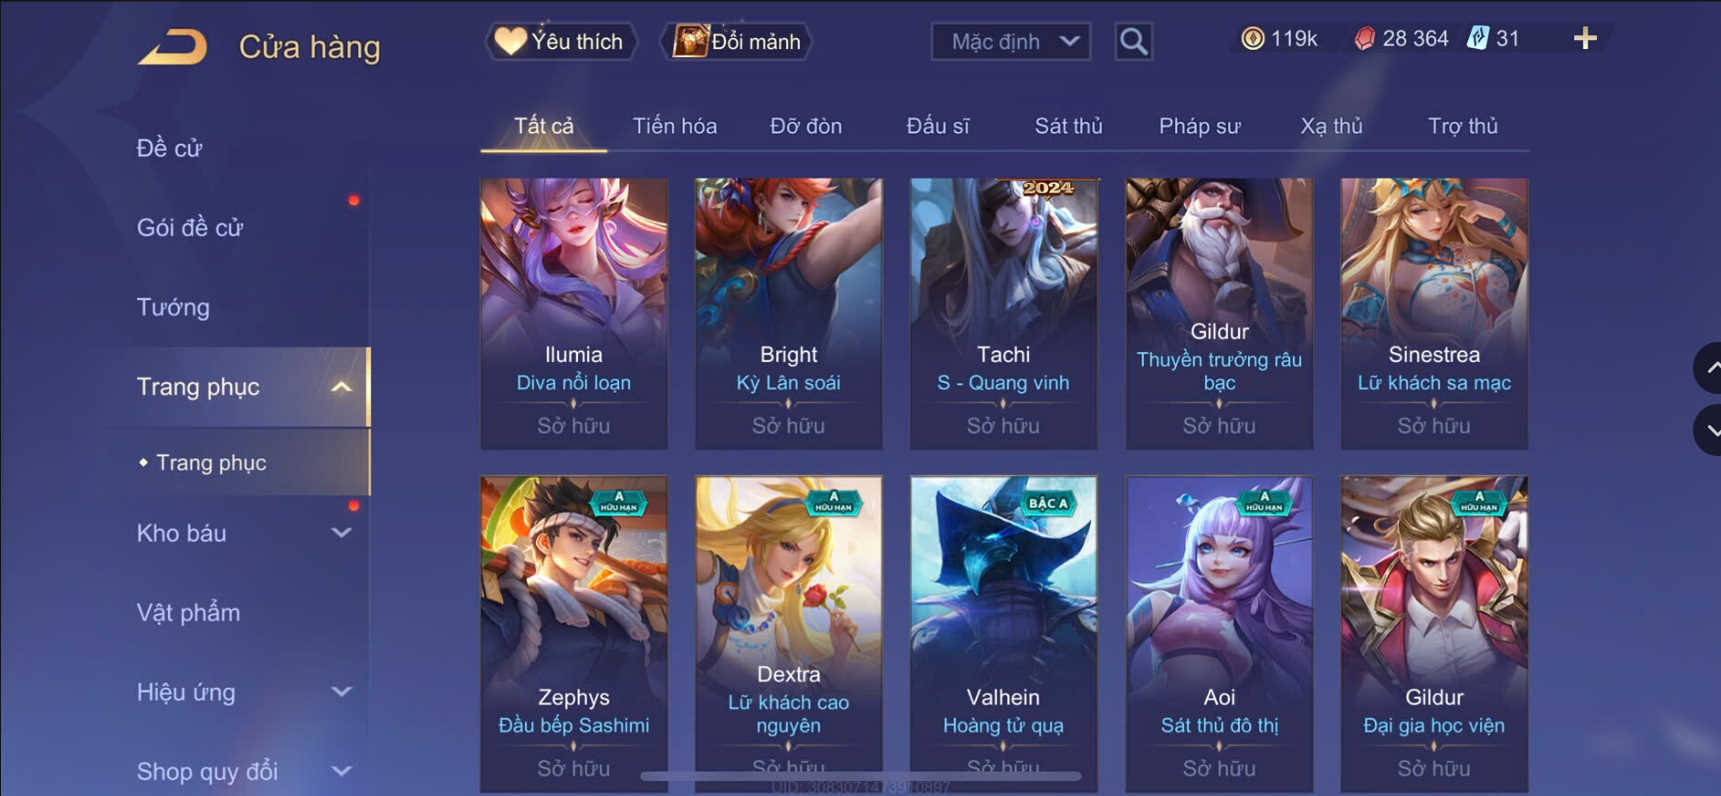Click the plus icon to add currency
This screenshot has width=1721, height=796.
pyautogui.click(x=1585, y=39)
